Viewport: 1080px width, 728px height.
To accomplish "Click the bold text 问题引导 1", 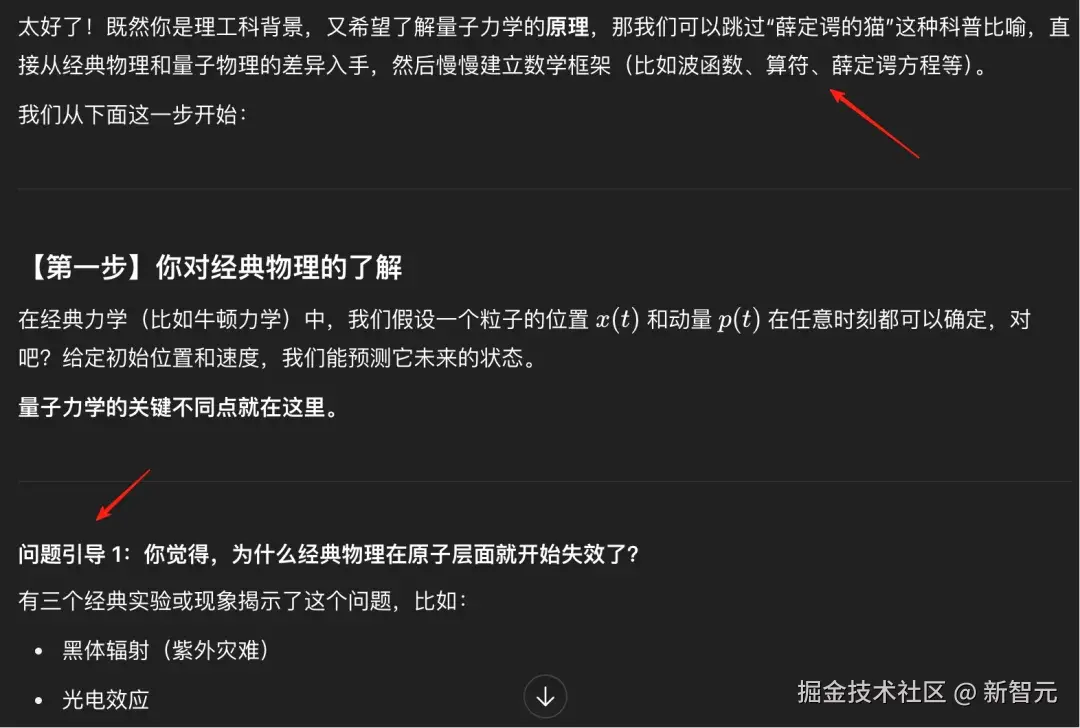I will pyautogui.click(x=74, y=554).
